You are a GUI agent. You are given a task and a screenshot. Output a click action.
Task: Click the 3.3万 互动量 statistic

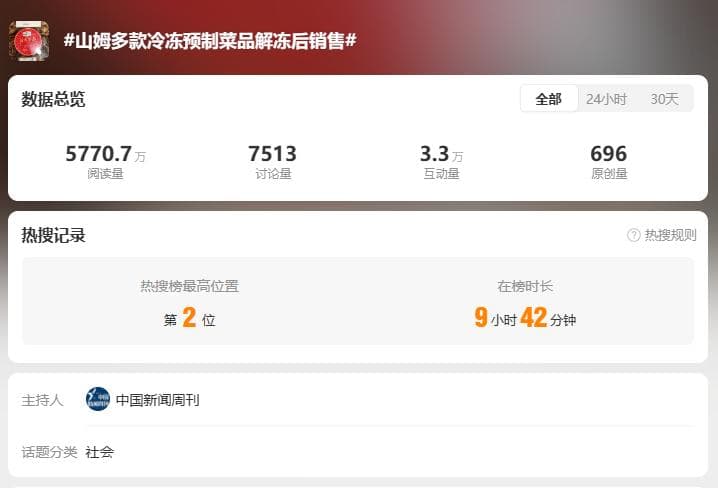click(441, 161)
